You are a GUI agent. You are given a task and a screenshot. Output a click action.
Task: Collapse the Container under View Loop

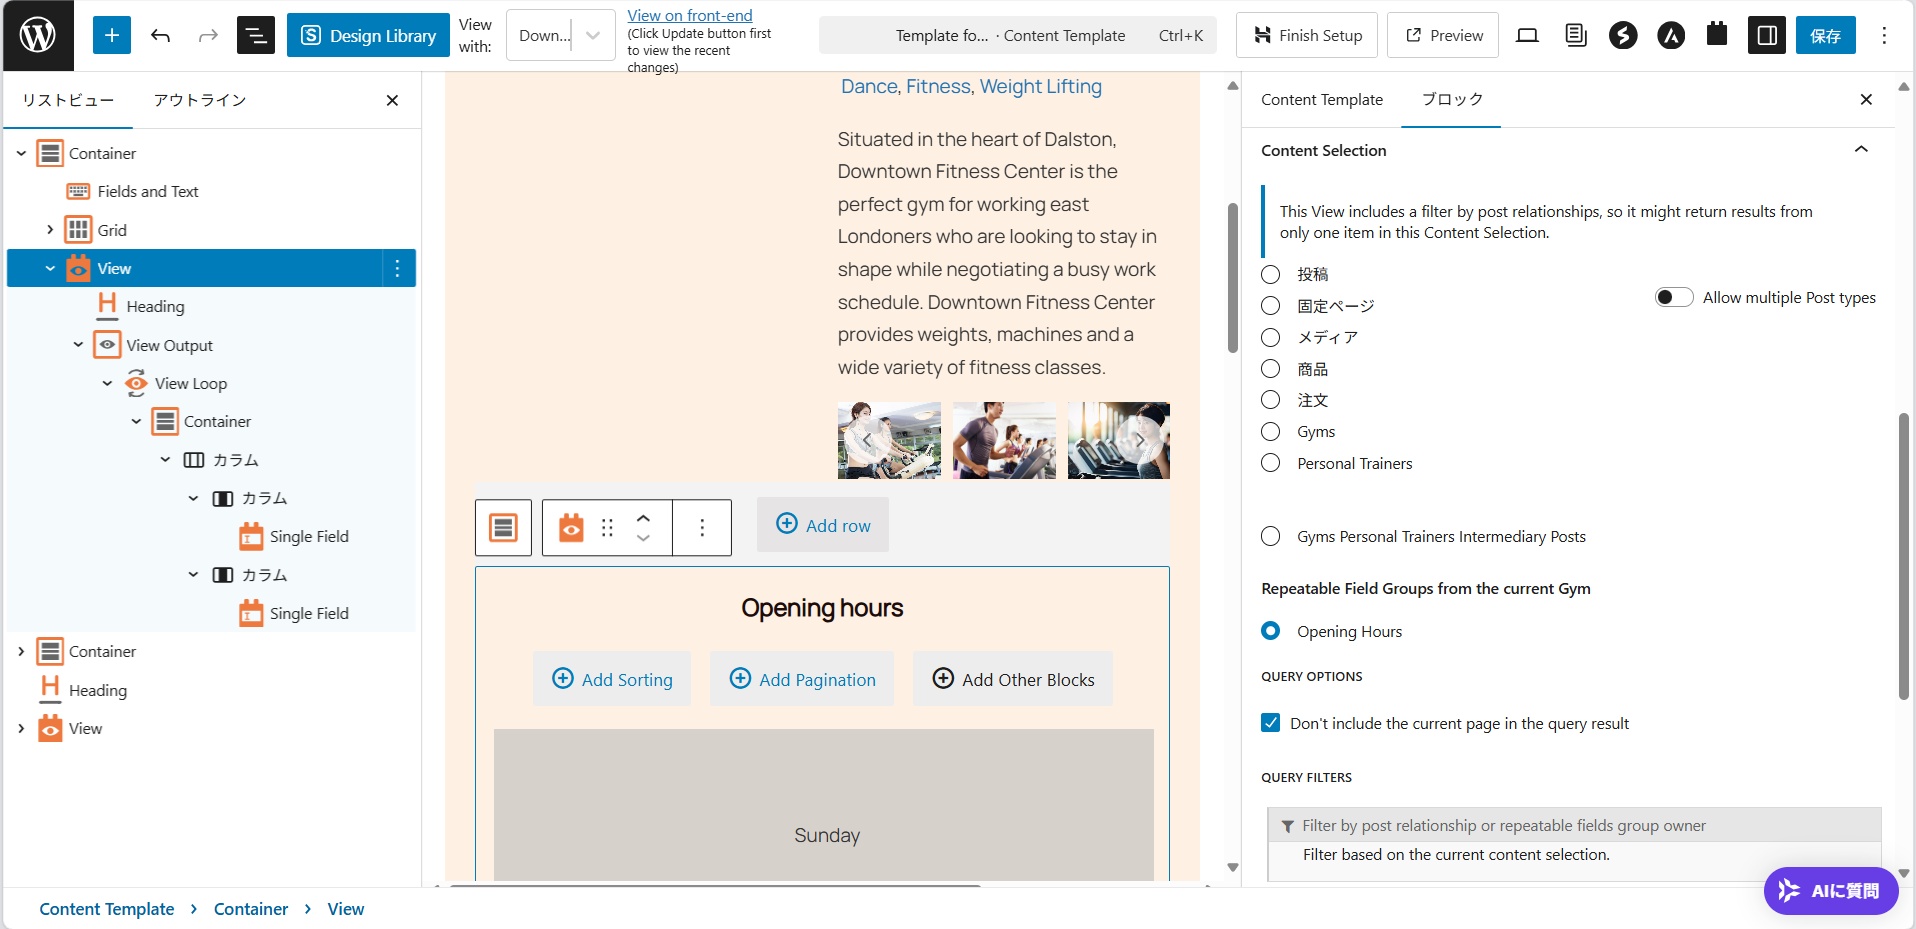pos(136,421)
